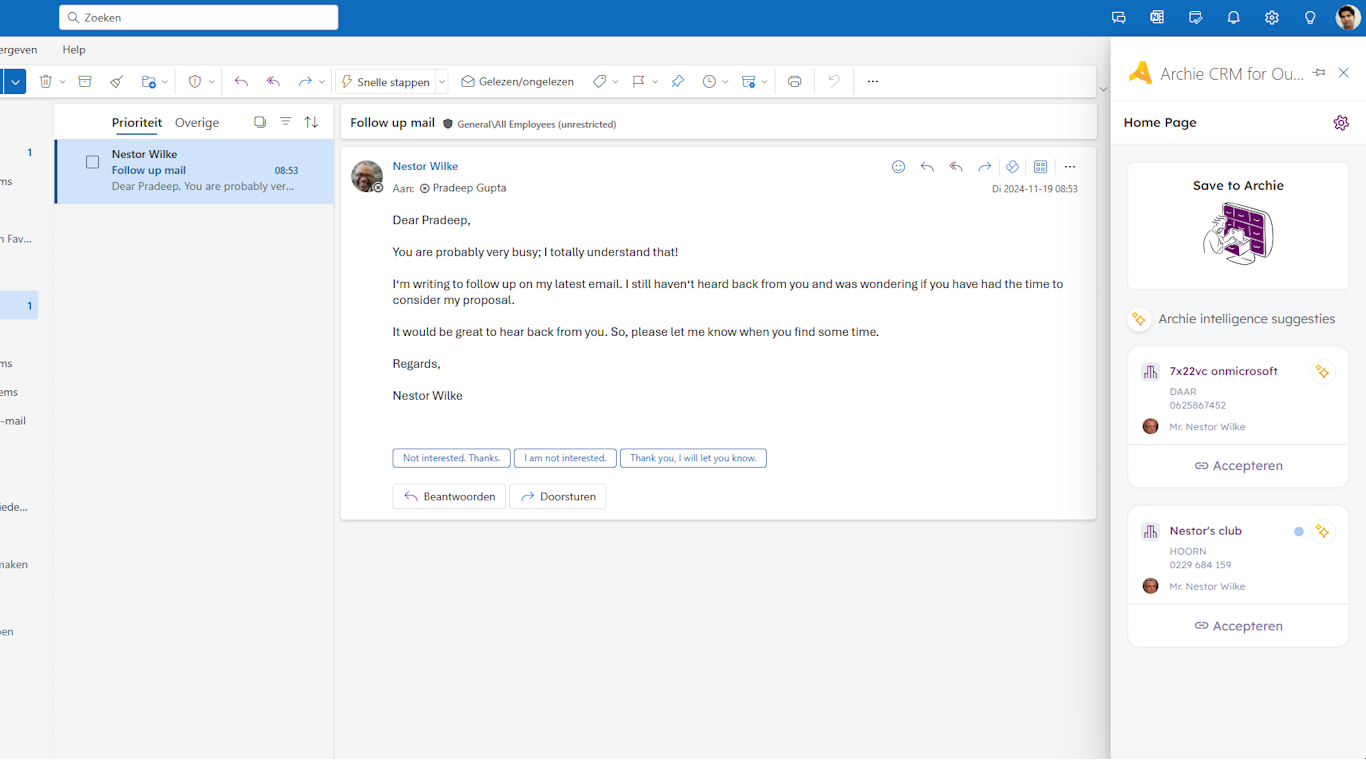Viewport: 1366px width, 768px height.
Task: Choose 'I am not interested.' suggested reply
Action: [x=565, y=458]
